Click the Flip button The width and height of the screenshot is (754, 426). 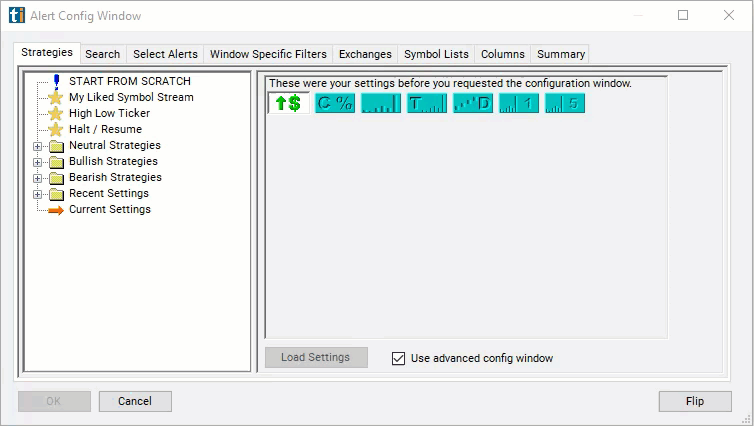694,401
